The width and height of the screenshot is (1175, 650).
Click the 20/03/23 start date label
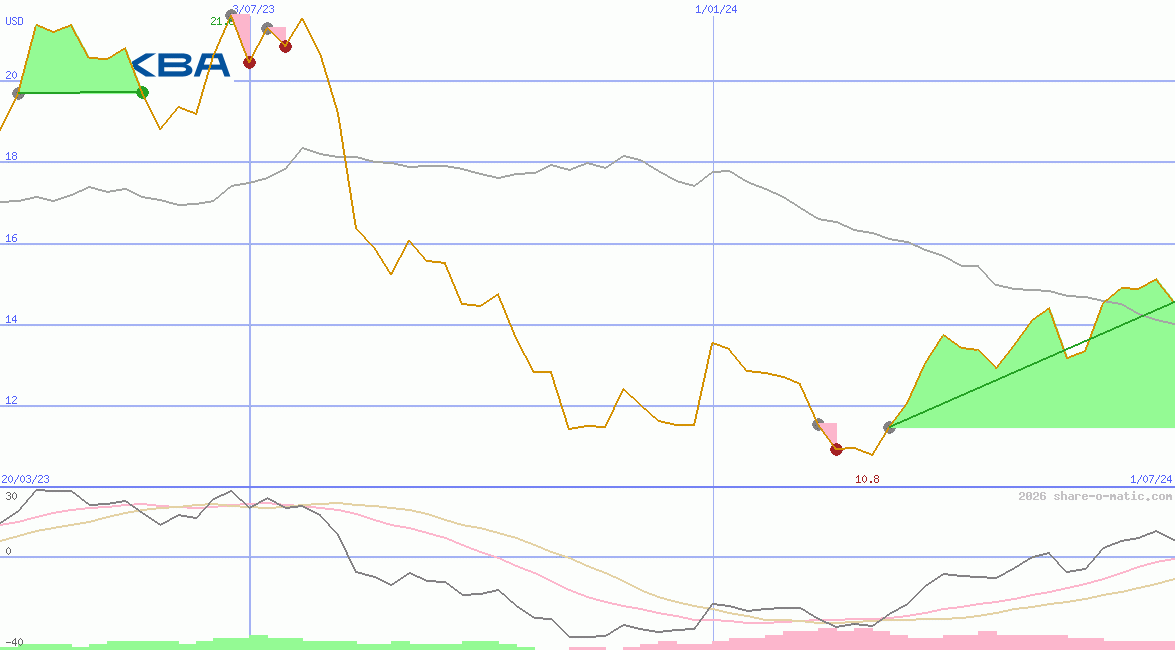pyautogui.click(x=25, y=480)
